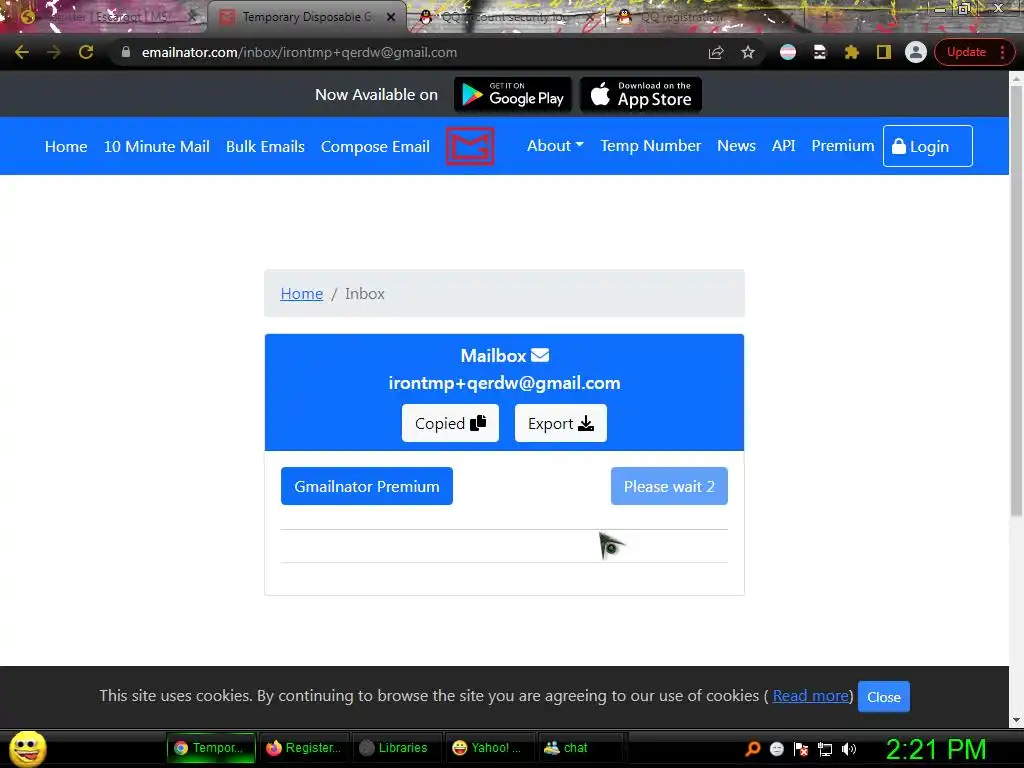Click the volume speaker tray icon
The image size is (1024, 768).
click(849, 749)
